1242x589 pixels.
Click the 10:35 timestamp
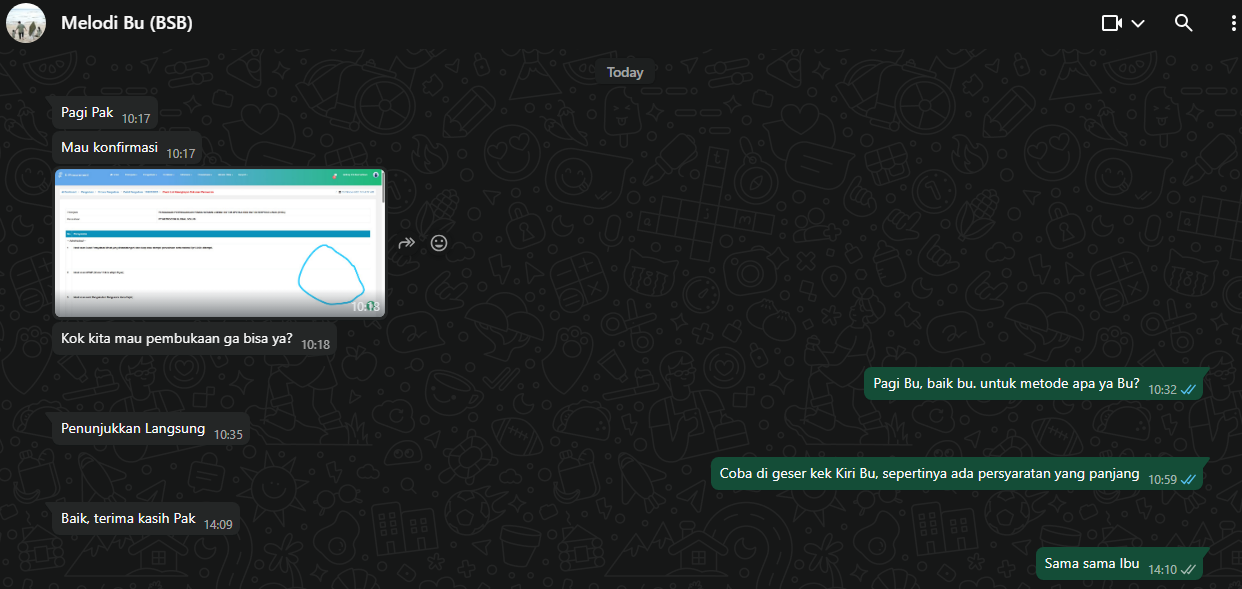(x=228, y=435)
